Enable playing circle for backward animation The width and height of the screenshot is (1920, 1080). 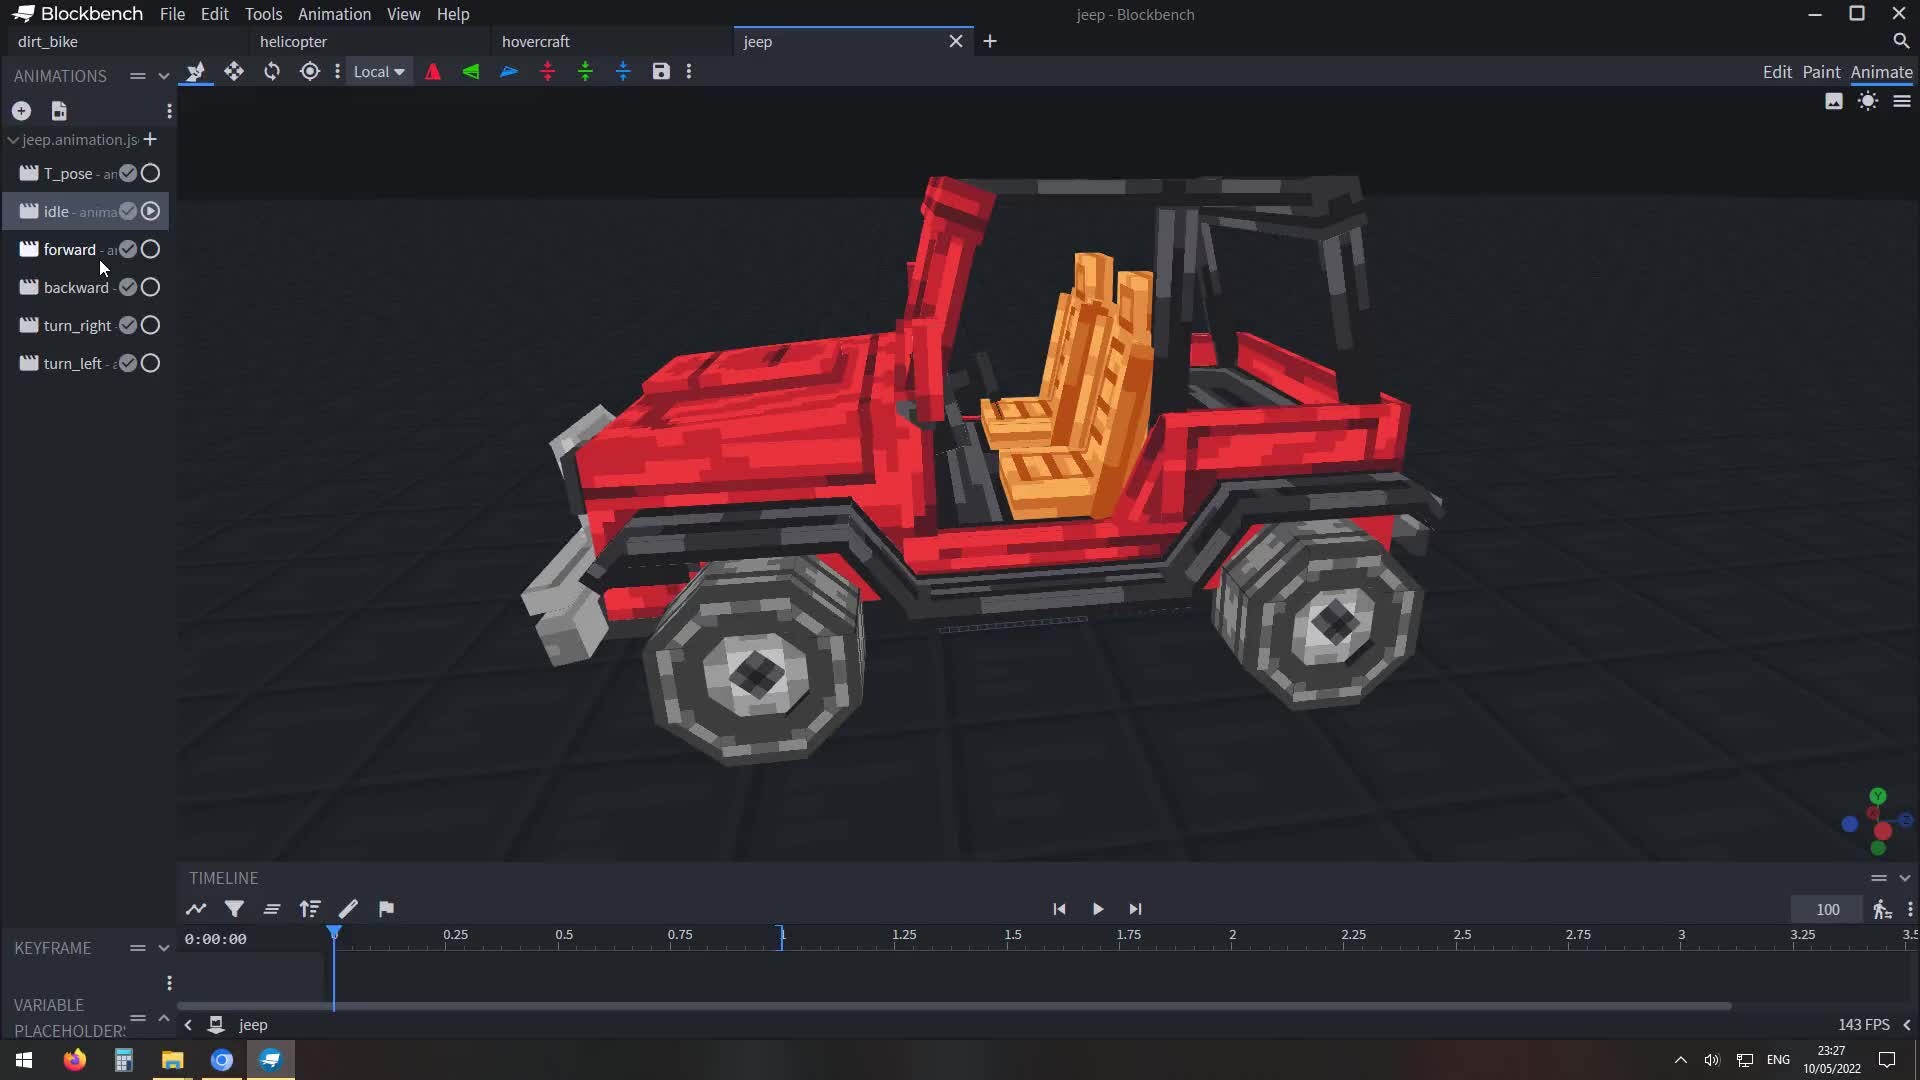pyautogui.click(x=150, y=287)
